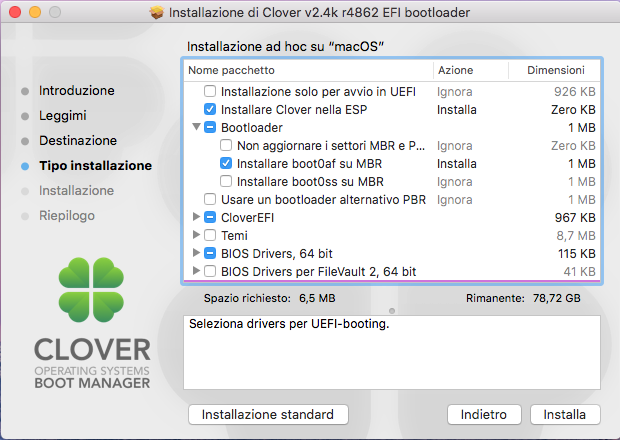This screenshot has width=620, height=440.
Task: Click the '8,7 MB' Temi size
Action: point(576,236)
